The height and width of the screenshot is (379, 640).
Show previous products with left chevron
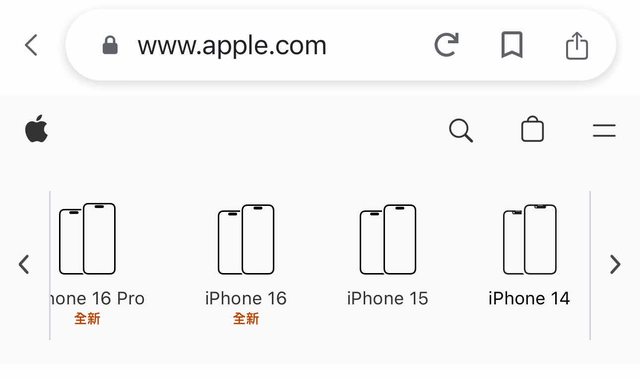coord(24,264)
